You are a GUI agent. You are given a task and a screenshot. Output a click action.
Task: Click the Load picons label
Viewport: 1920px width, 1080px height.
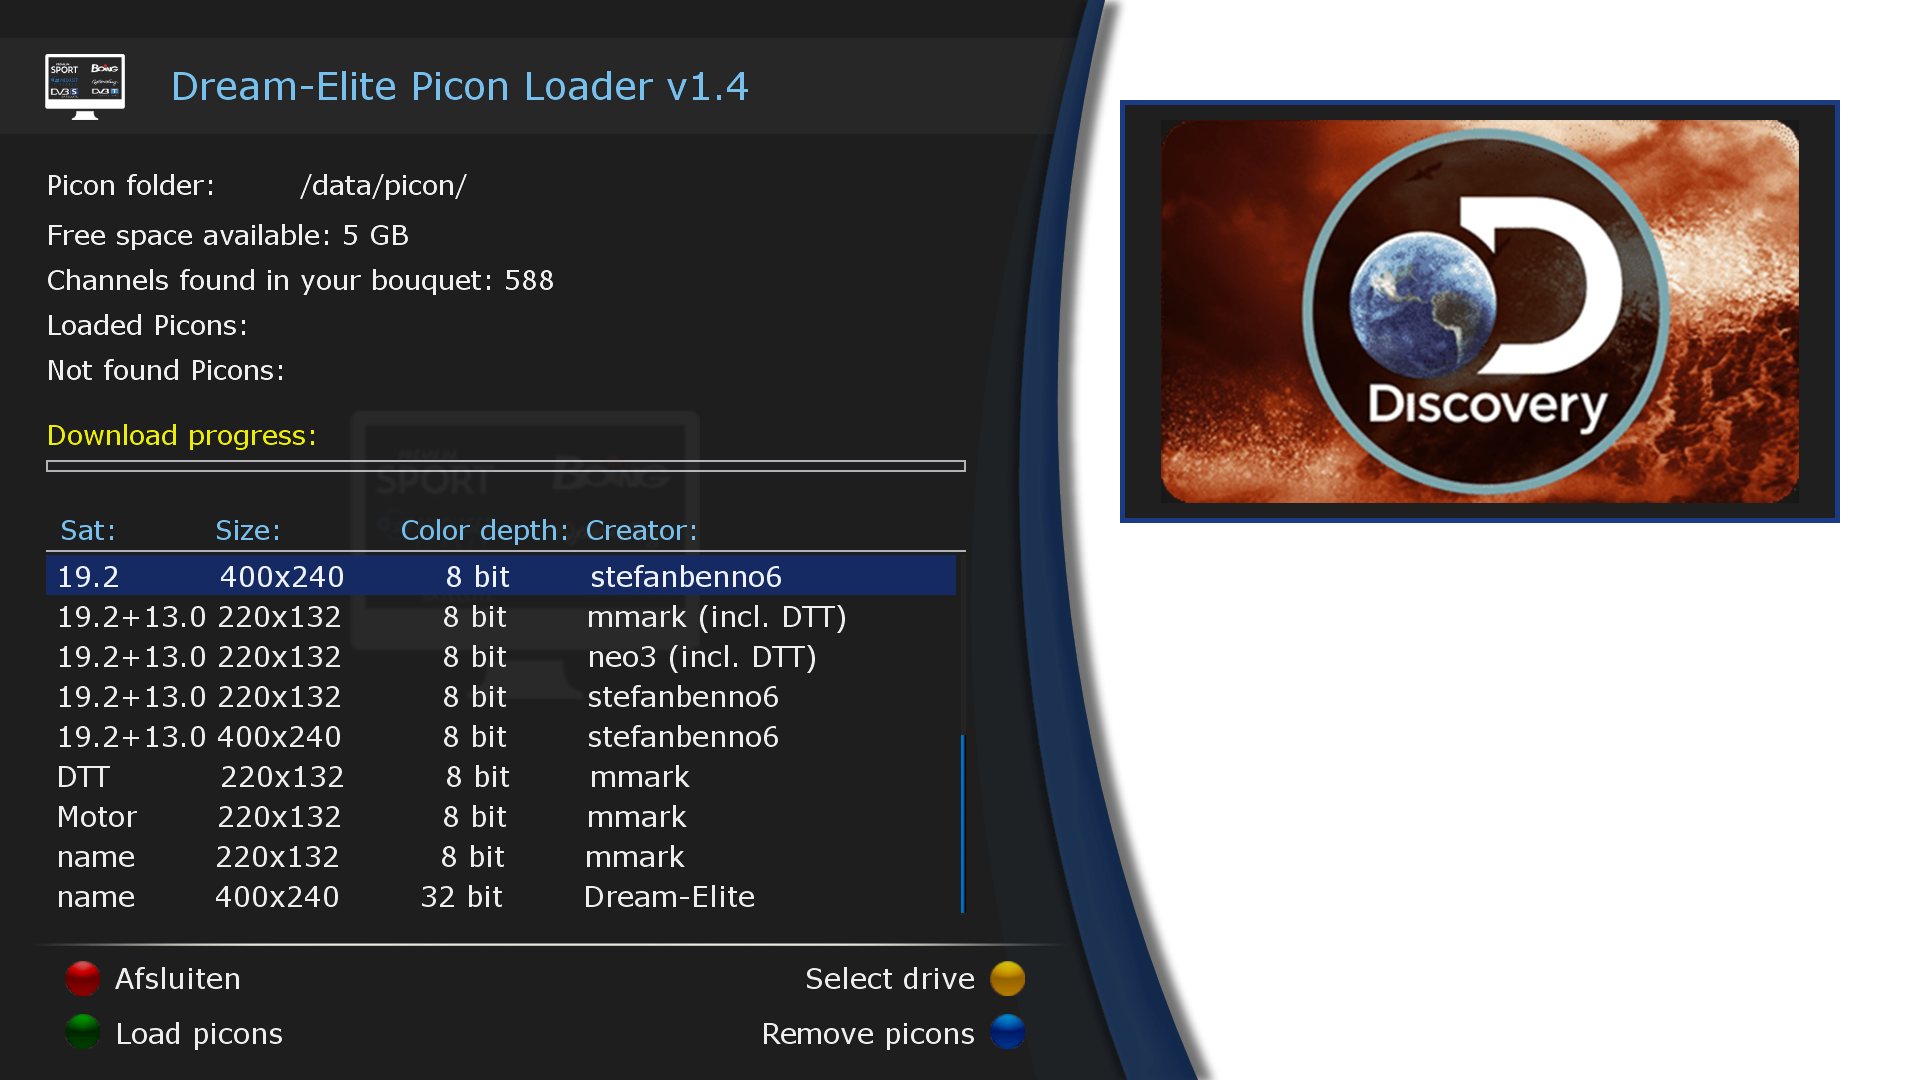(x=199, y=1034)
